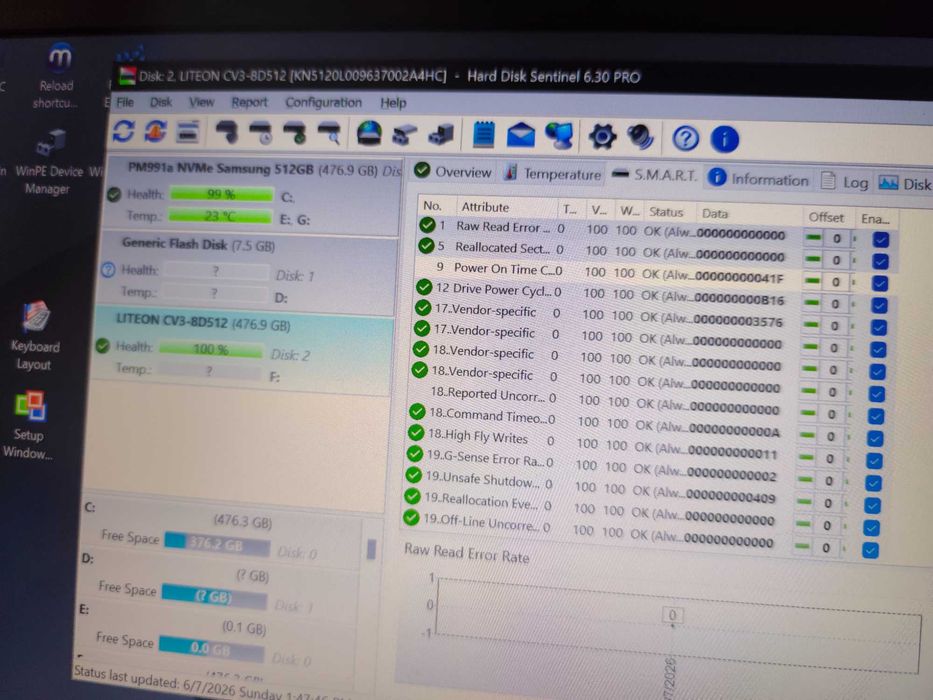Switch to the Overview tab
Screen dimensions: 933x700
pyautogui.click(x=453, y=171)
